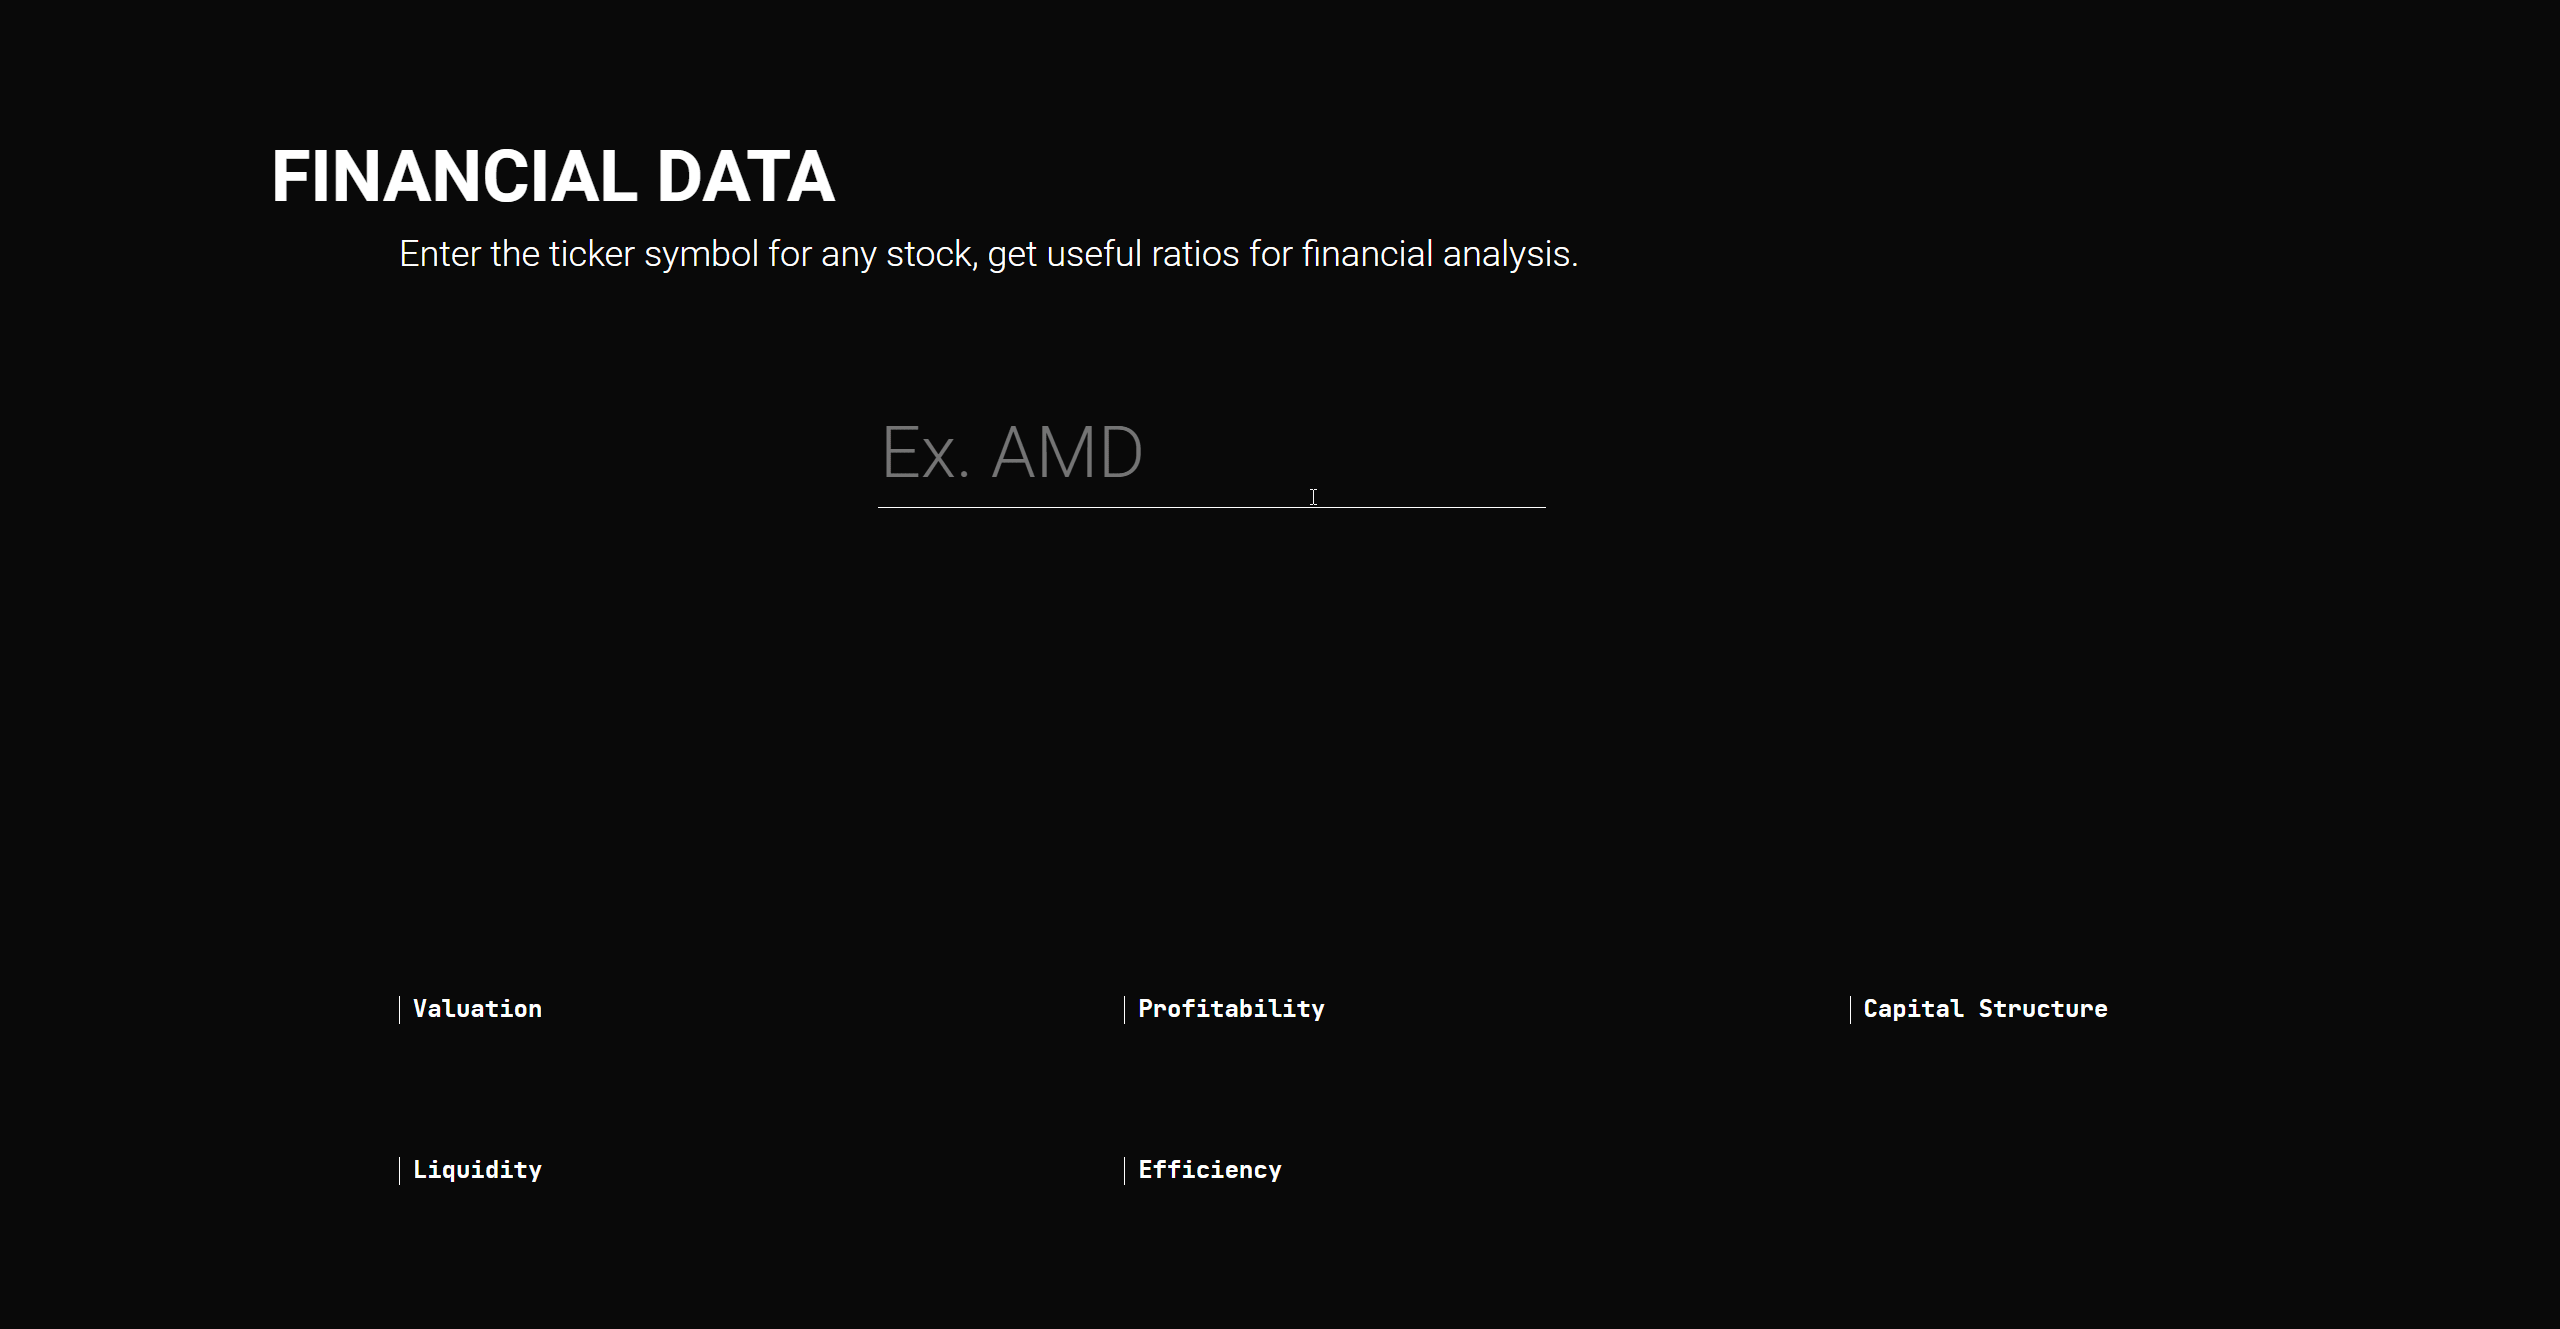The height and width of the screenshot is (1329, 2560).
Task: Select the Capital Structure heading
Action: pos(1985,1009)
